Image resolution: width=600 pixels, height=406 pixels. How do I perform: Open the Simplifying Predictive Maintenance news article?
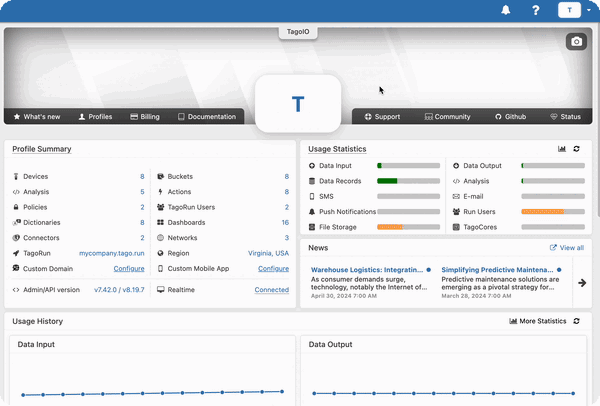(x=497, y=270)
